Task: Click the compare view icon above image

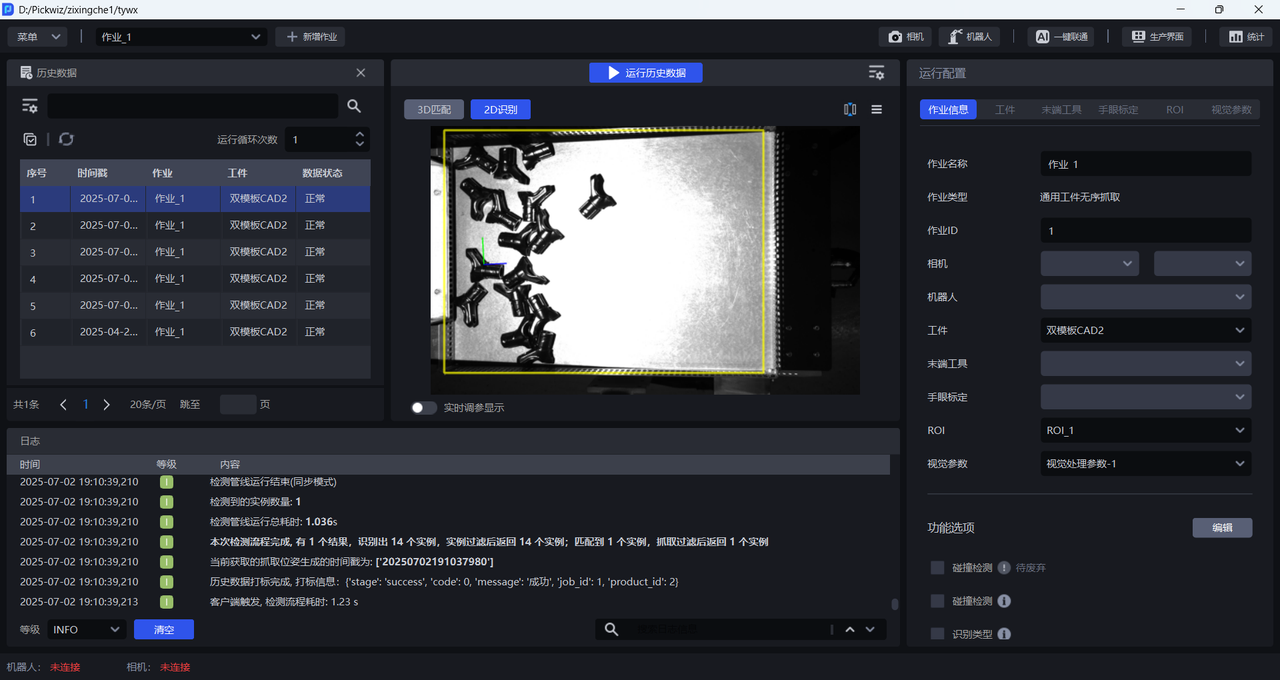Action: (x=850, y=110)
